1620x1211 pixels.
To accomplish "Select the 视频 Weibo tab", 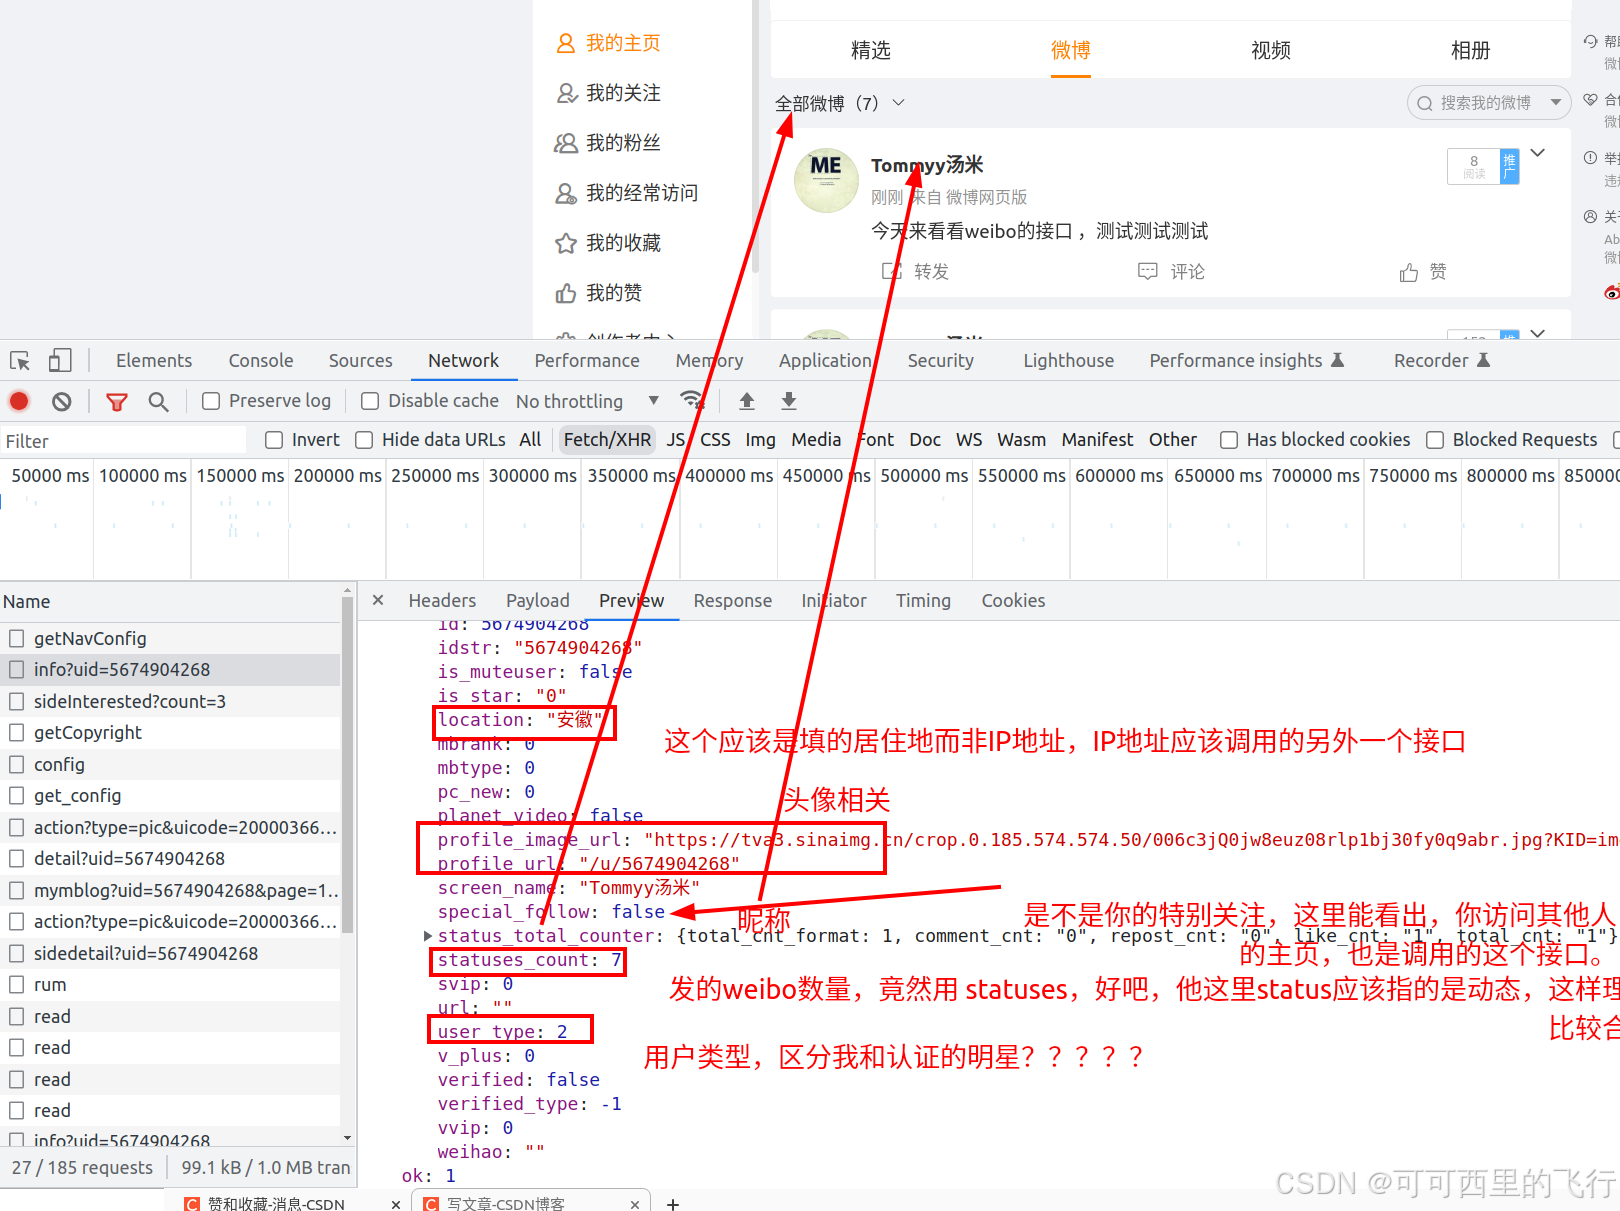I will [1271, 50].
